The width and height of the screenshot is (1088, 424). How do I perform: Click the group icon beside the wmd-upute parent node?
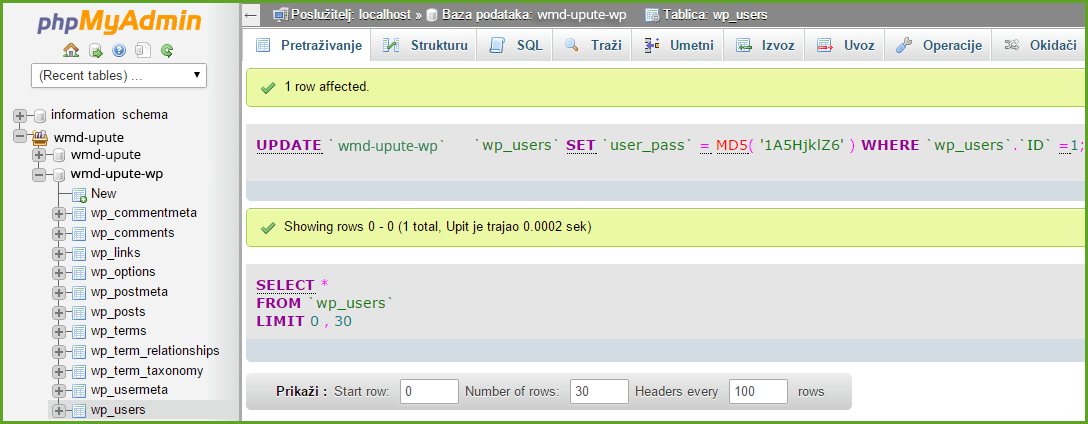click(x=40, y=136)
